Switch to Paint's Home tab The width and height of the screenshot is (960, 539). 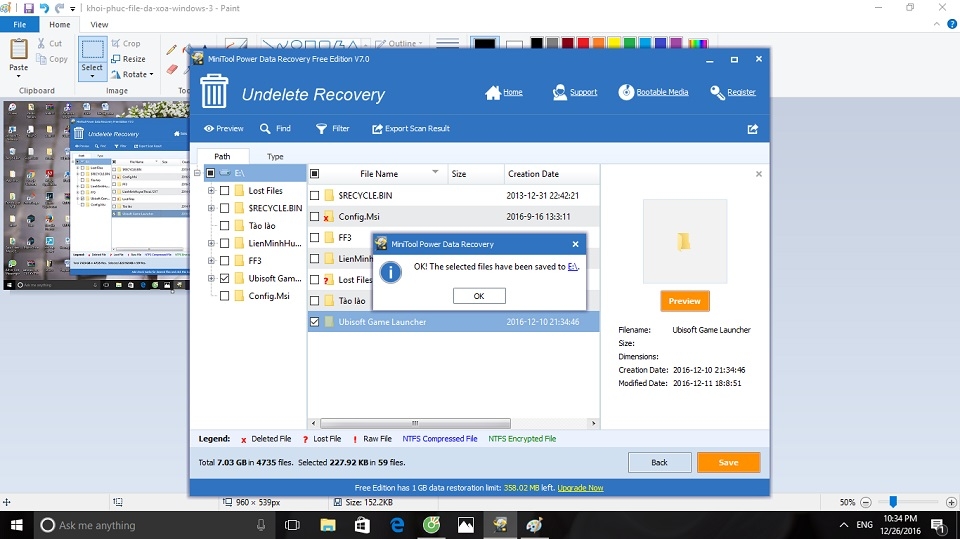point(59,24)
